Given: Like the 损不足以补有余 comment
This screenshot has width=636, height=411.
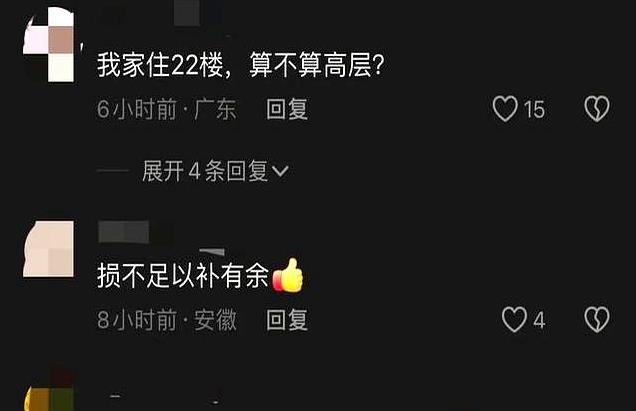Looking at the screenshot, I should pos(514,320).
